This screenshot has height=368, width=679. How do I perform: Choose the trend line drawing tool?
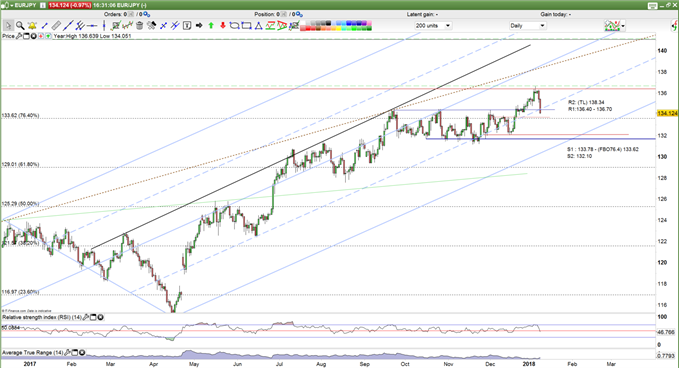pyautogui.click(x=68, y=26)
